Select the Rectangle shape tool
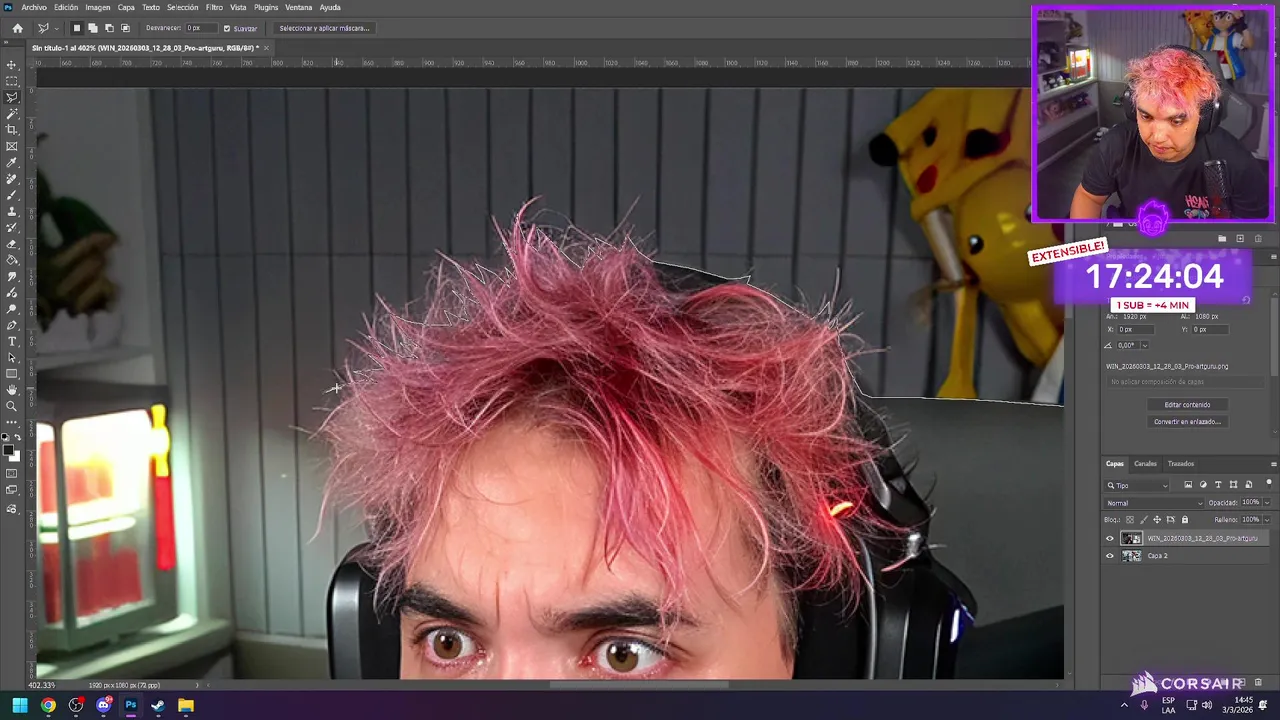 (x=12, y=373)
